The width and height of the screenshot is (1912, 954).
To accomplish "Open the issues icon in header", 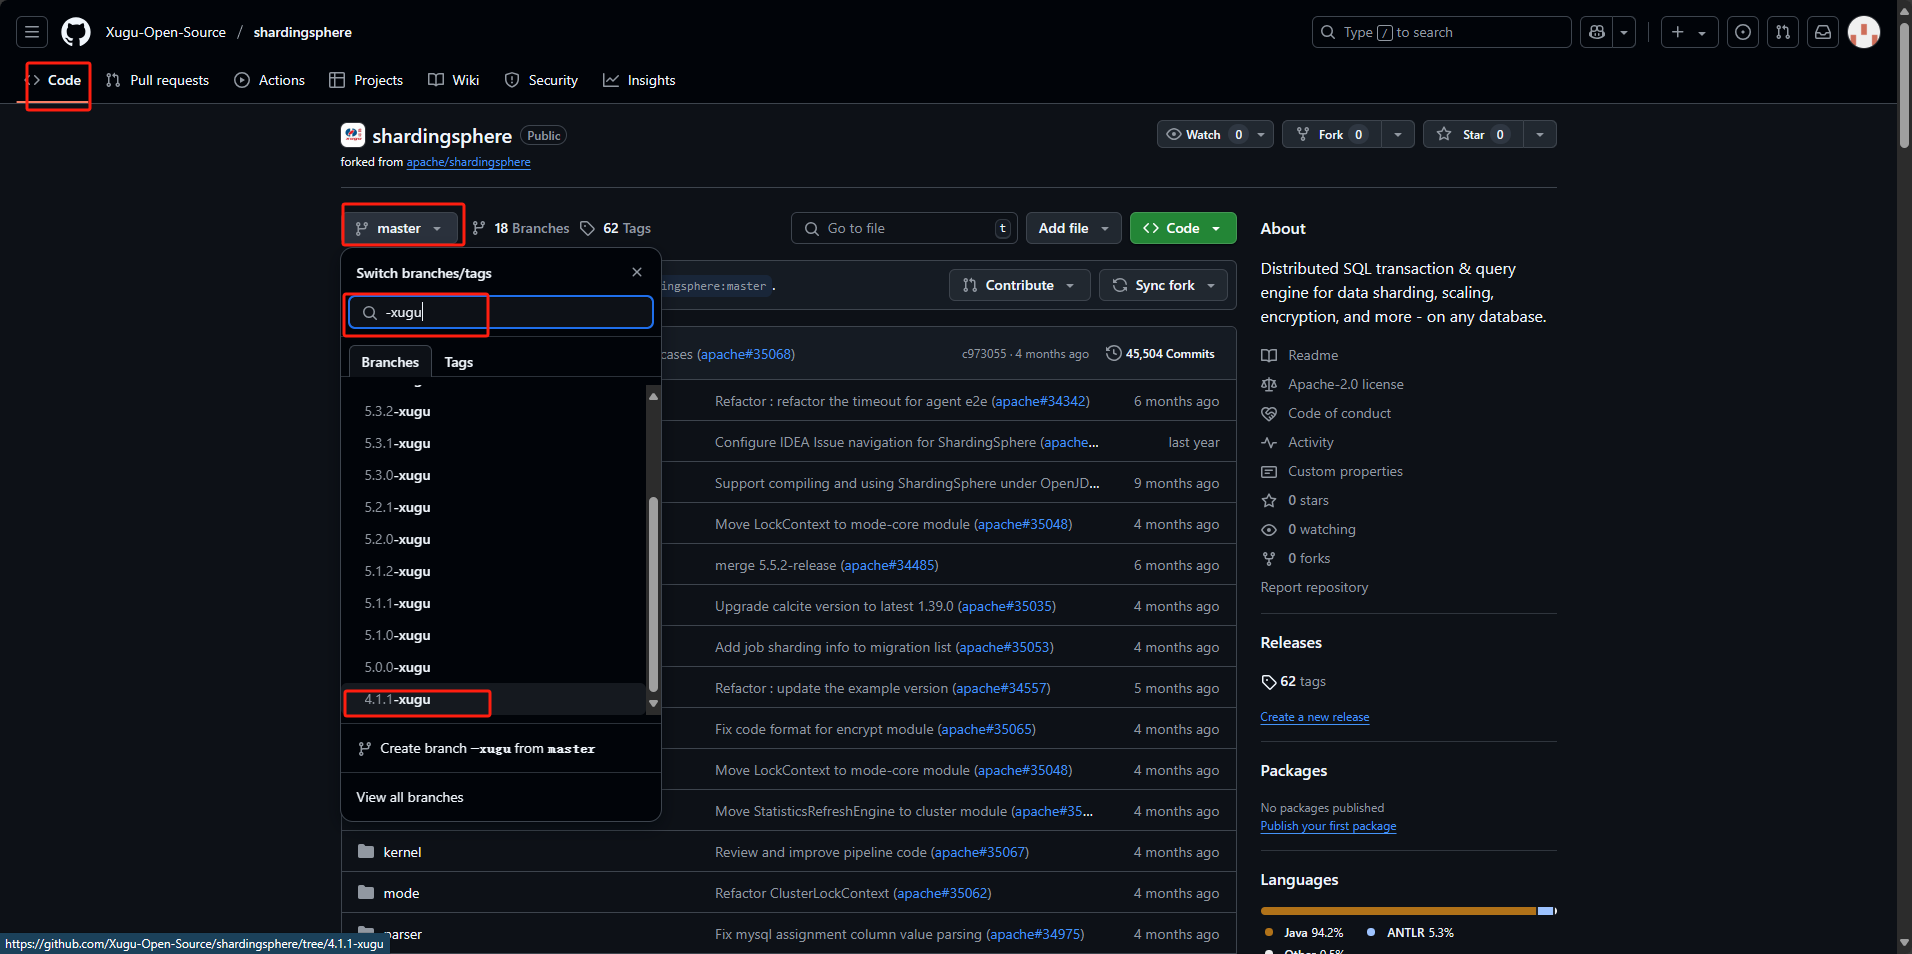I will click(x=1743, y=32).
